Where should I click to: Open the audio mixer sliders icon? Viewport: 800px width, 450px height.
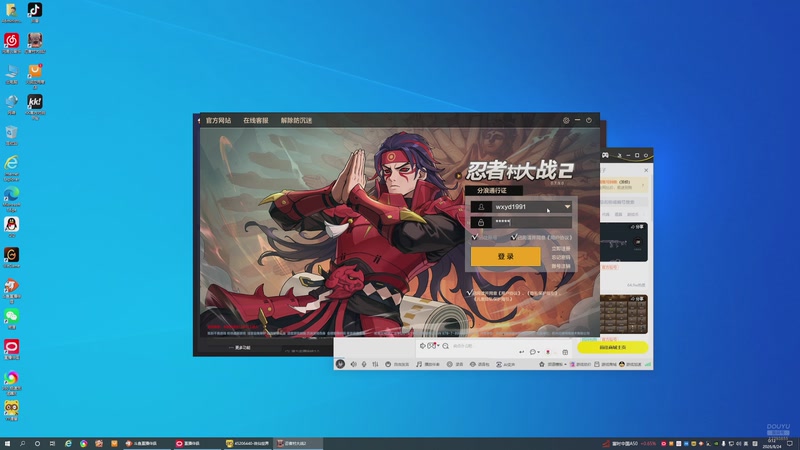376,364
